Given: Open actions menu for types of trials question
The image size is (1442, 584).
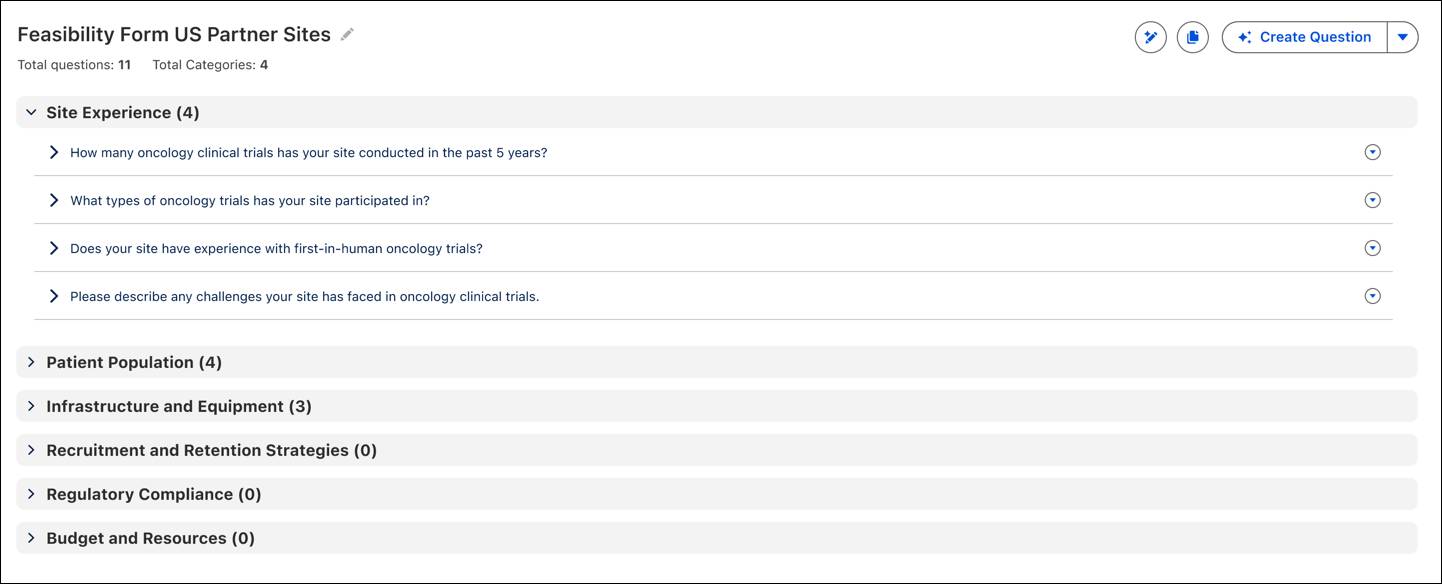Looking at the screenshot, I should pyautogui.click(x=1372, y=200).
